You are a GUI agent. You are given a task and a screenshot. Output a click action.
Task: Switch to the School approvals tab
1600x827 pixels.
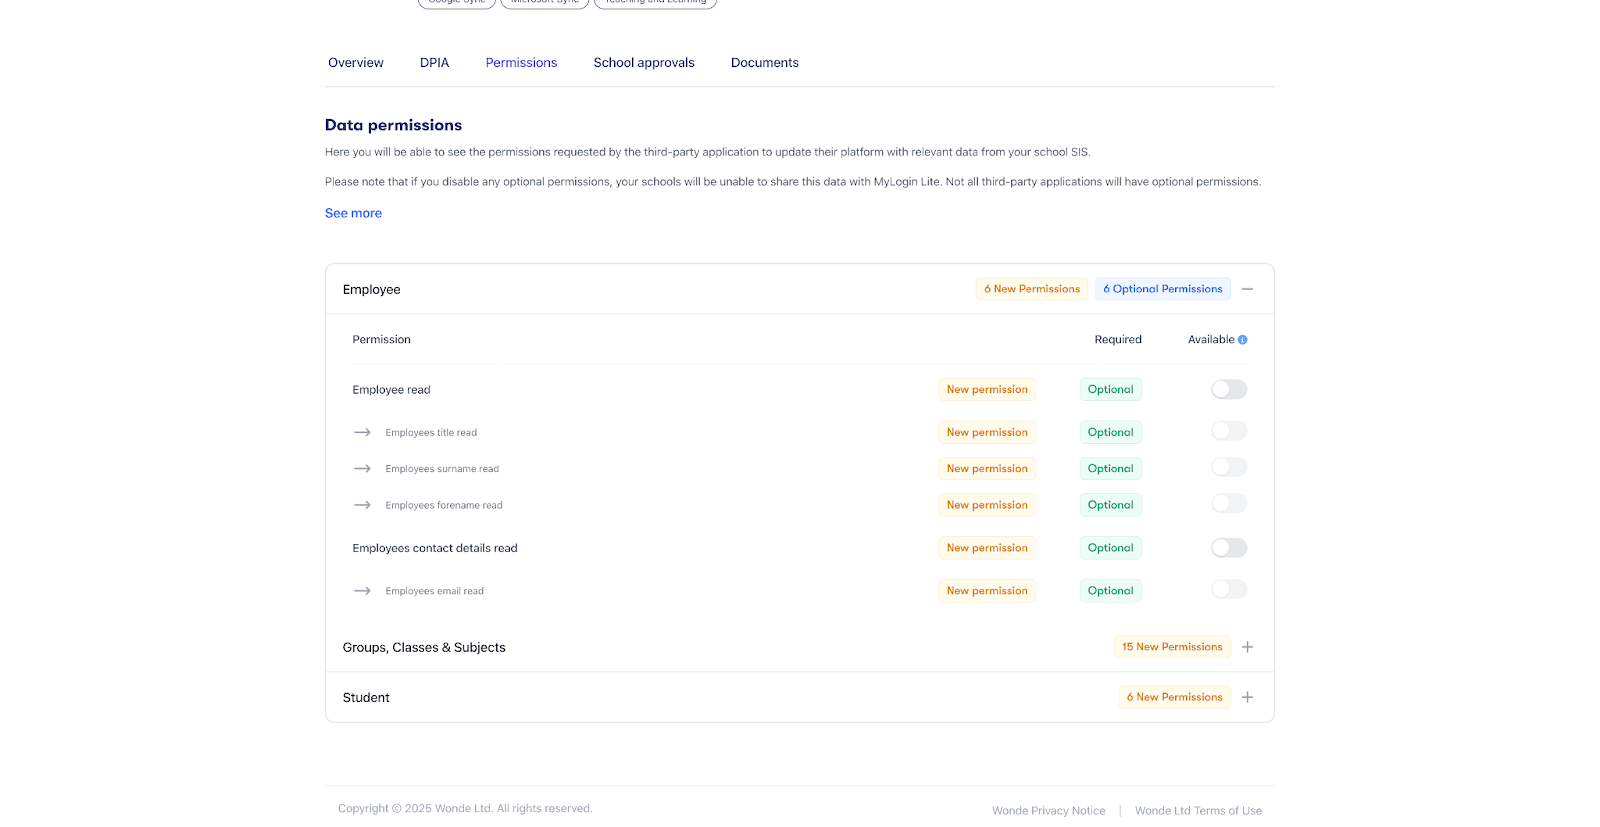(x=643, y=63)
